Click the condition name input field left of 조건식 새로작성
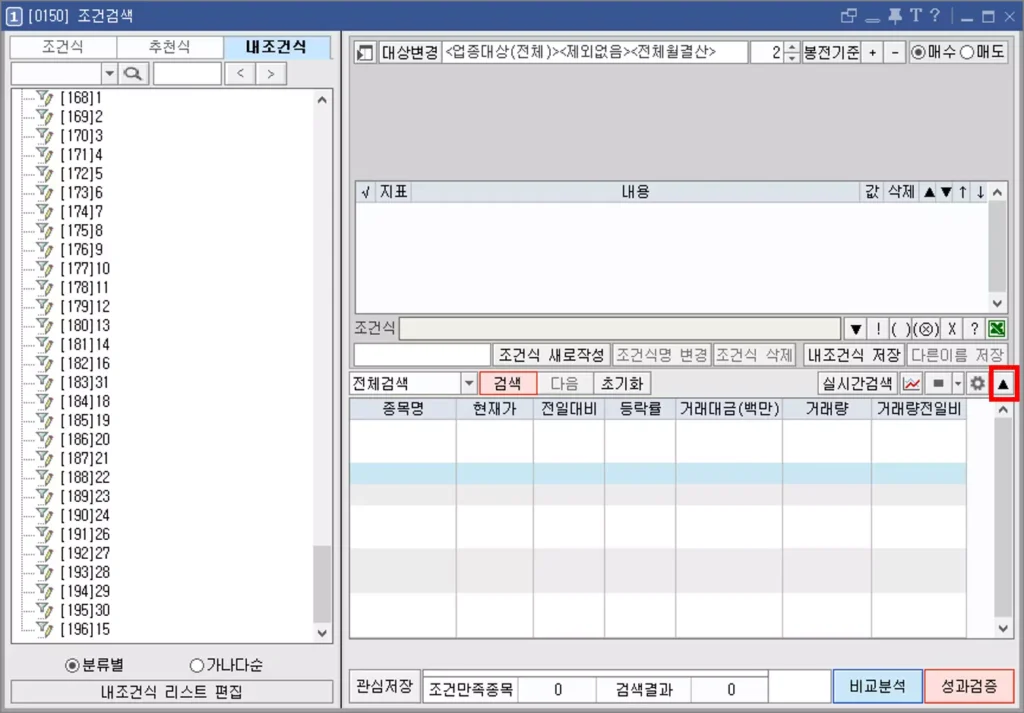 pos(422,355)
